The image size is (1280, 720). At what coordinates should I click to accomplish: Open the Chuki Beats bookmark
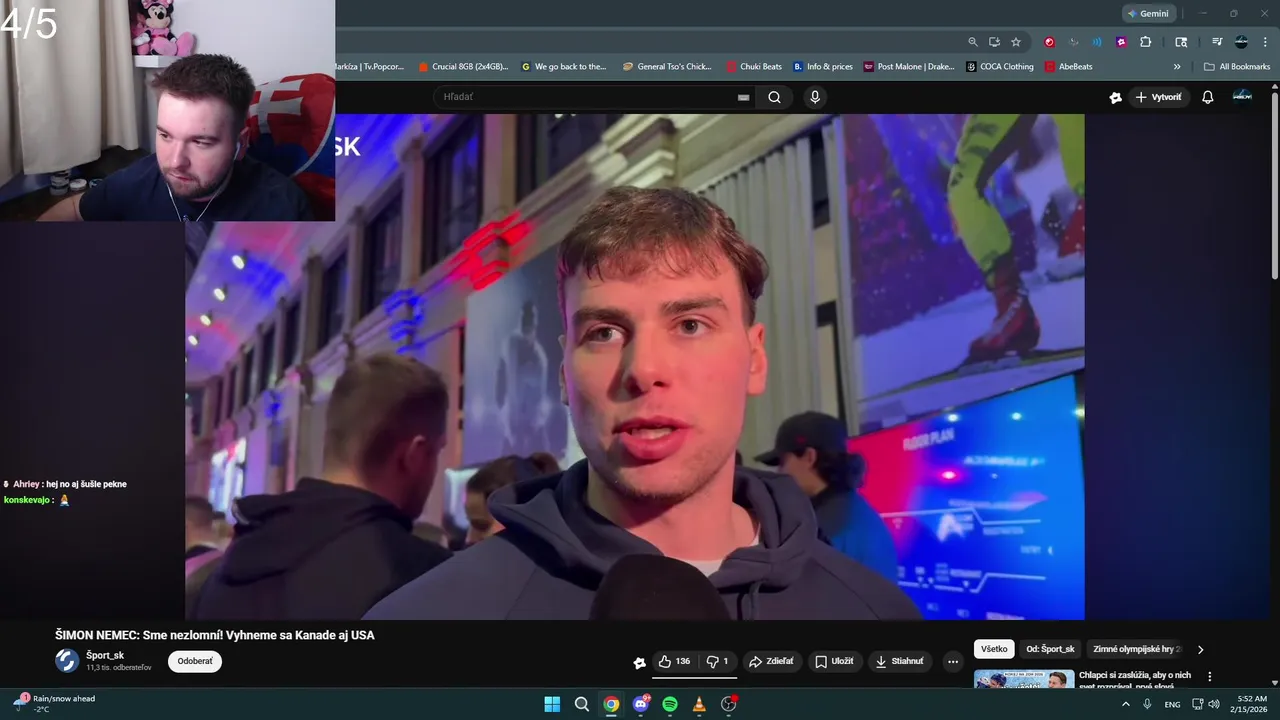(x=754, y=67)
